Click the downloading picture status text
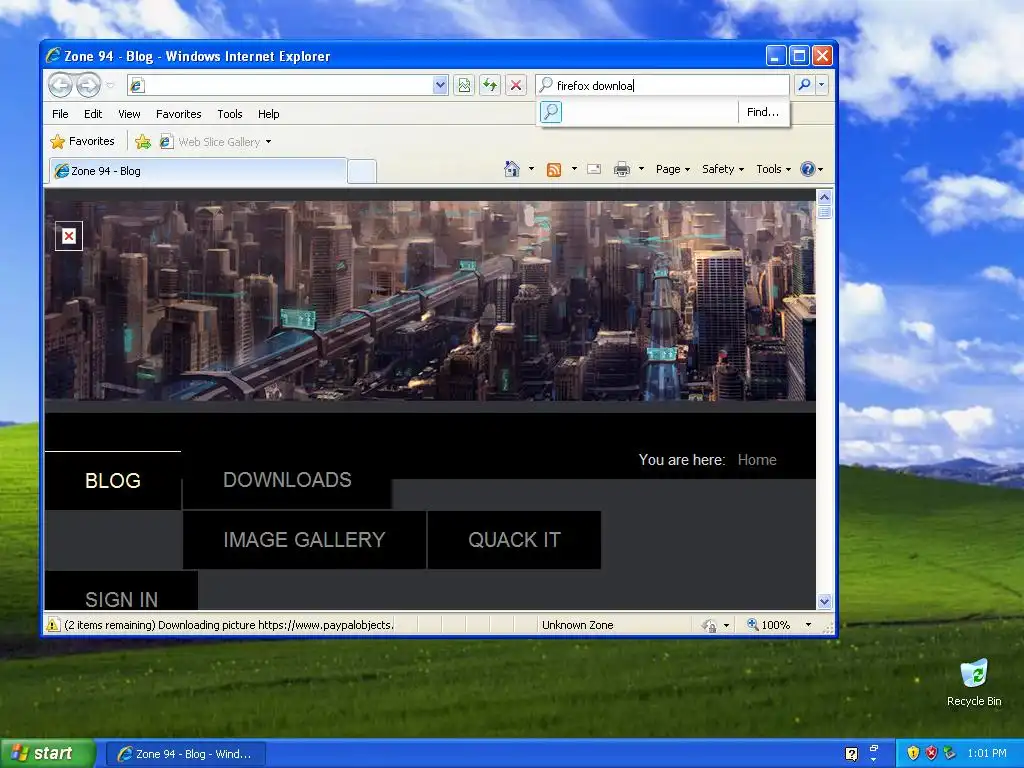1024x768 pixels. 229,625
